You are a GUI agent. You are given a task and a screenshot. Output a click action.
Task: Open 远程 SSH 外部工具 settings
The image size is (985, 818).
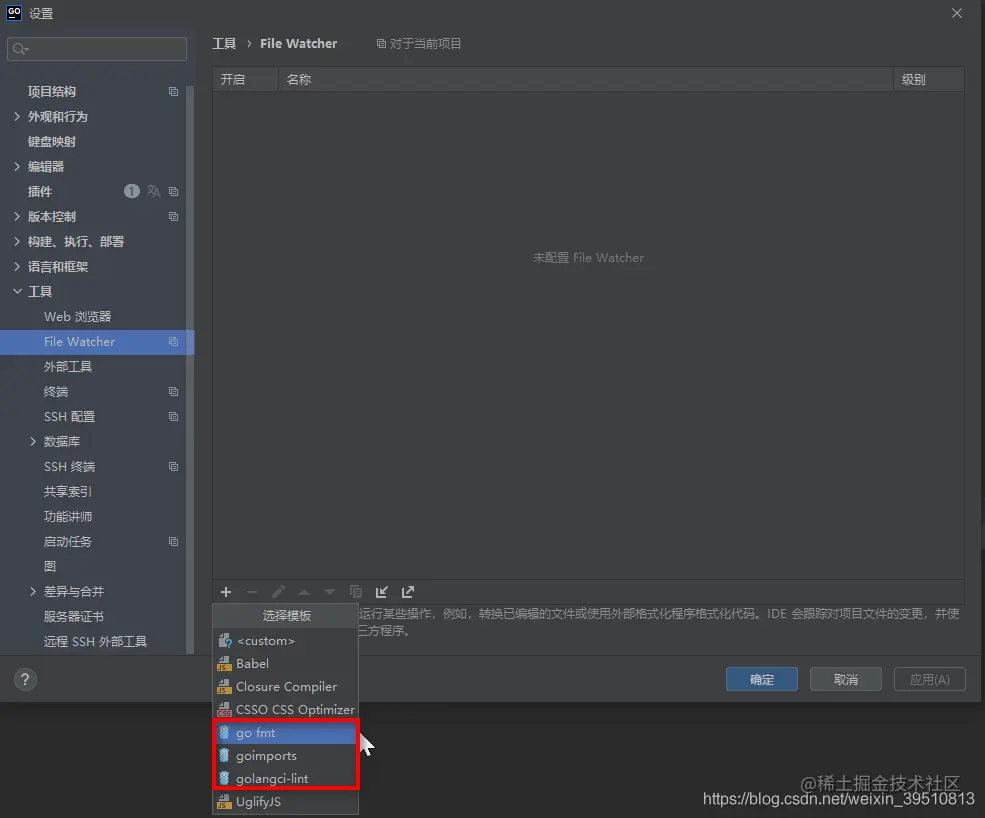(94, 641)
